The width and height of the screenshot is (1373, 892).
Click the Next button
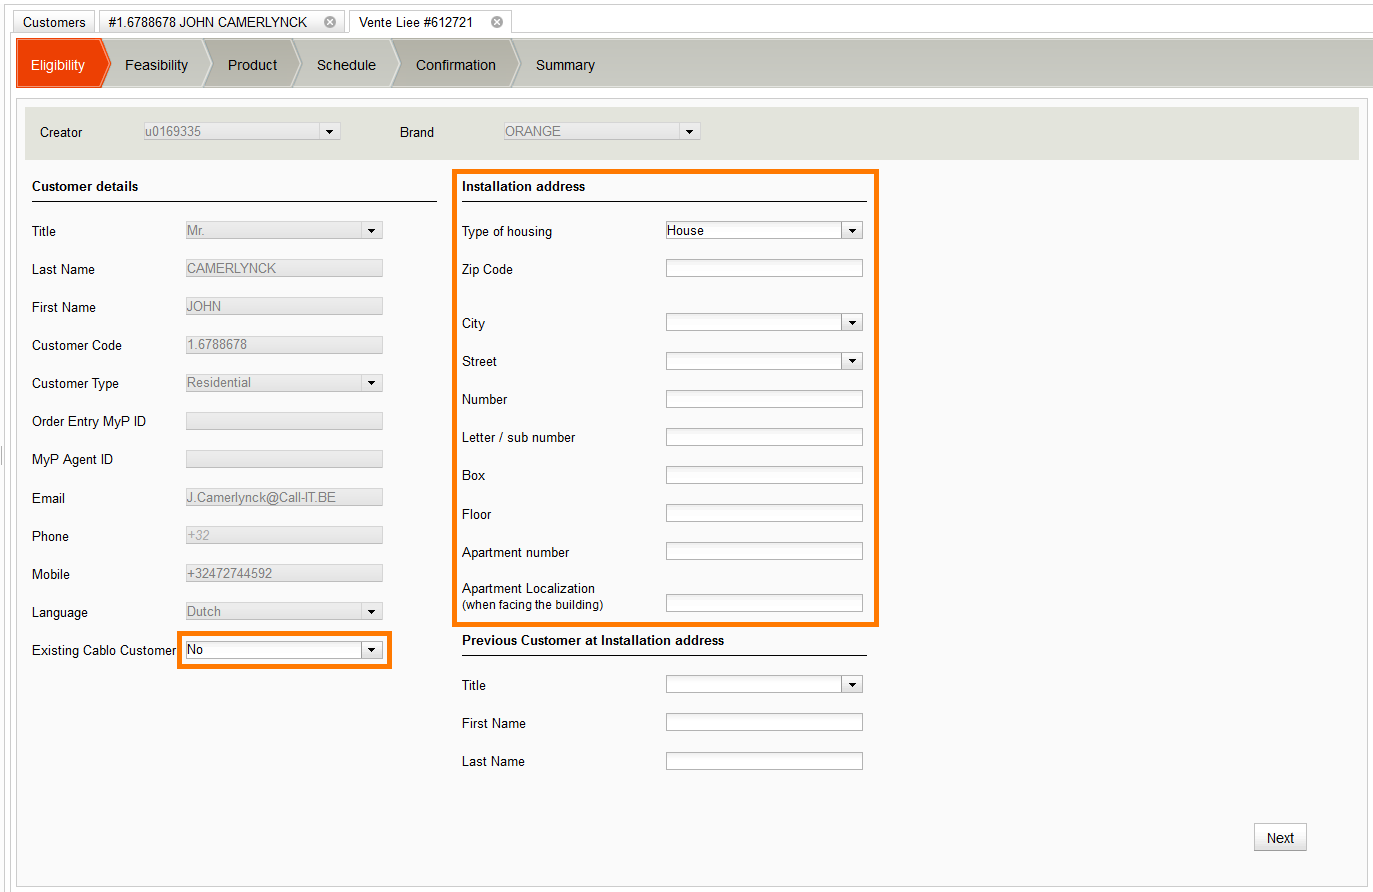[x=1279, y=838]
